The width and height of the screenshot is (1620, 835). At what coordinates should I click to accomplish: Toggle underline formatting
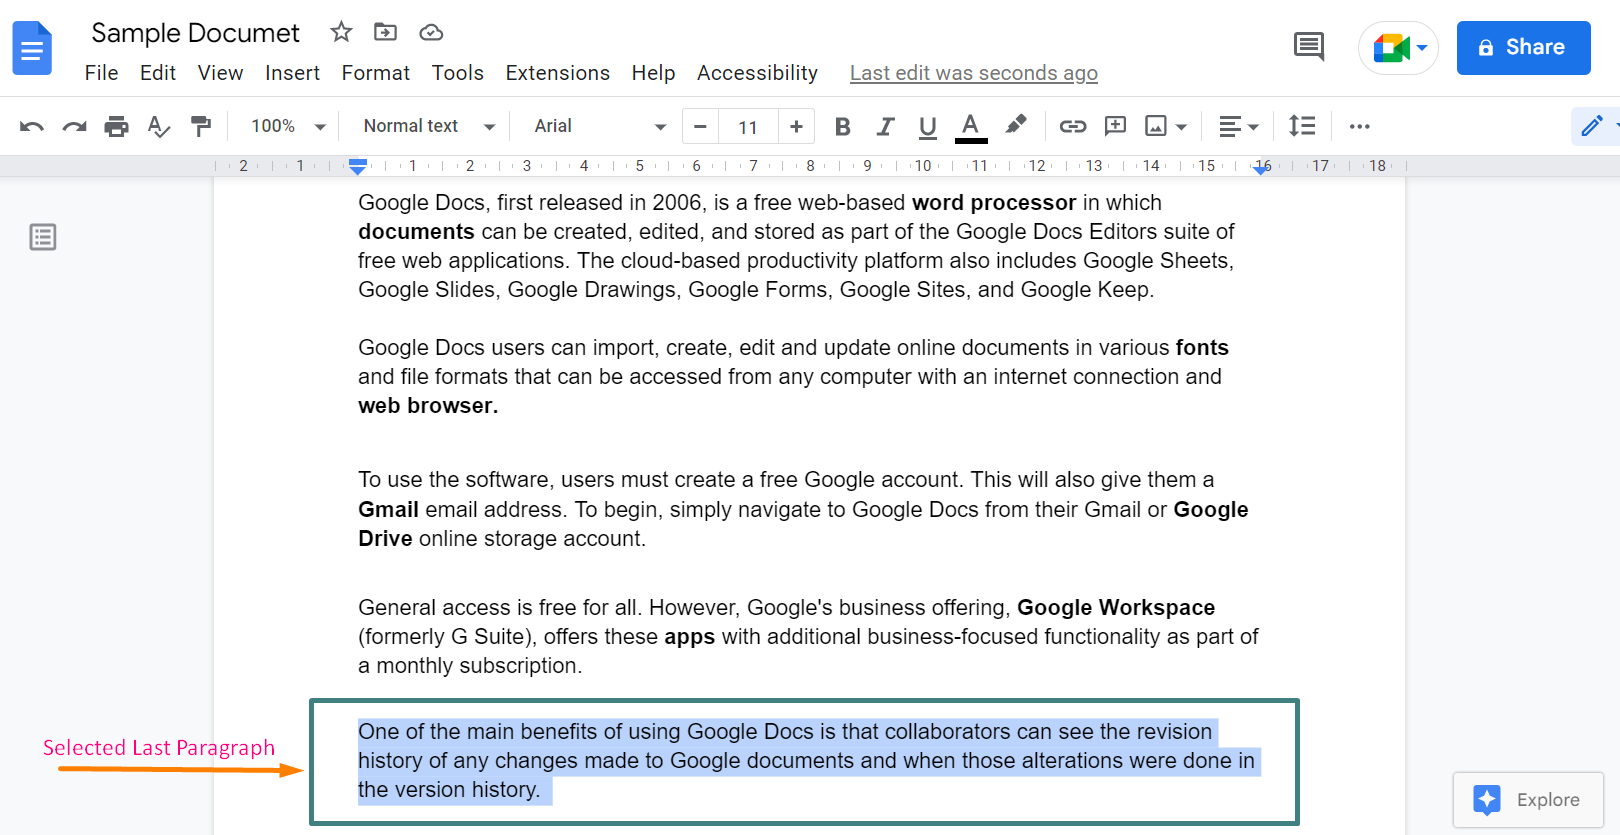[x=928, y=126]
